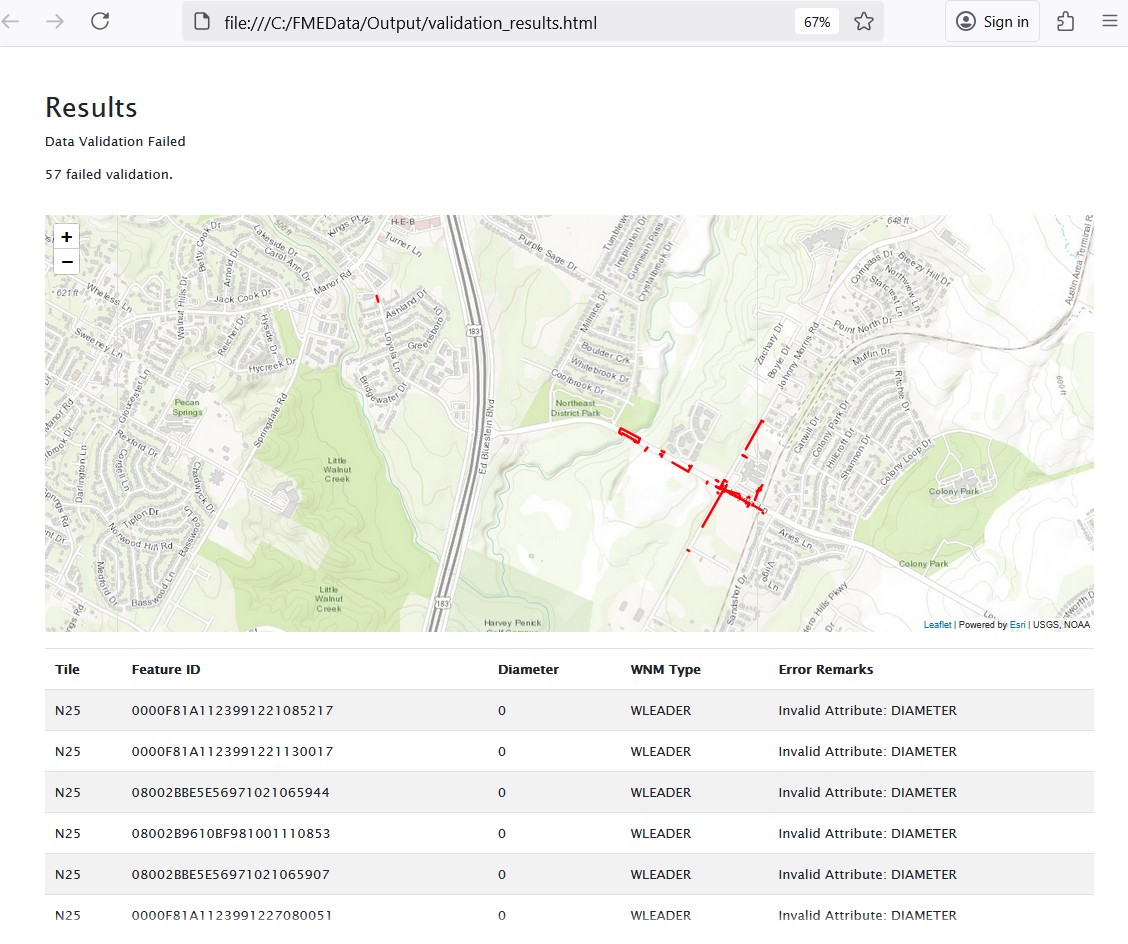This screenshot has width=1128, height=944.
Task: Click the 67% zoom level indicator
Action: click(817, 22)
